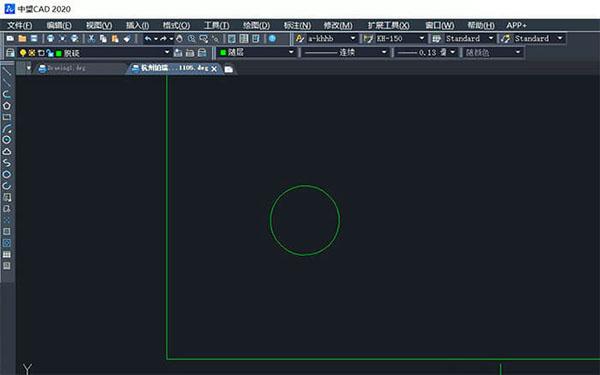Open the Window (W) menu
Image resolution: width=600 pixels, height=375 pixels.
coord(439,25)
